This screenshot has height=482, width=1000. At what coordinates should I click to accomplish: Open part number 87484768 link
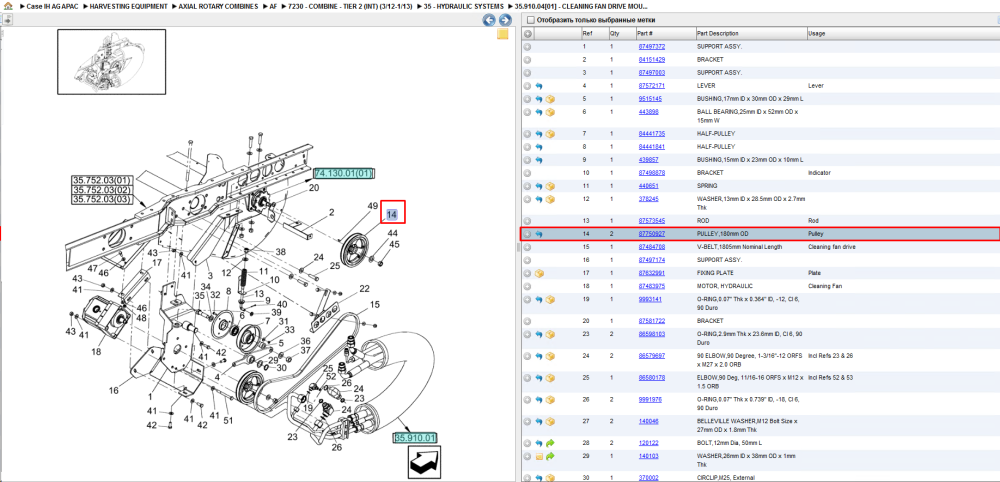tap(652, 247)
